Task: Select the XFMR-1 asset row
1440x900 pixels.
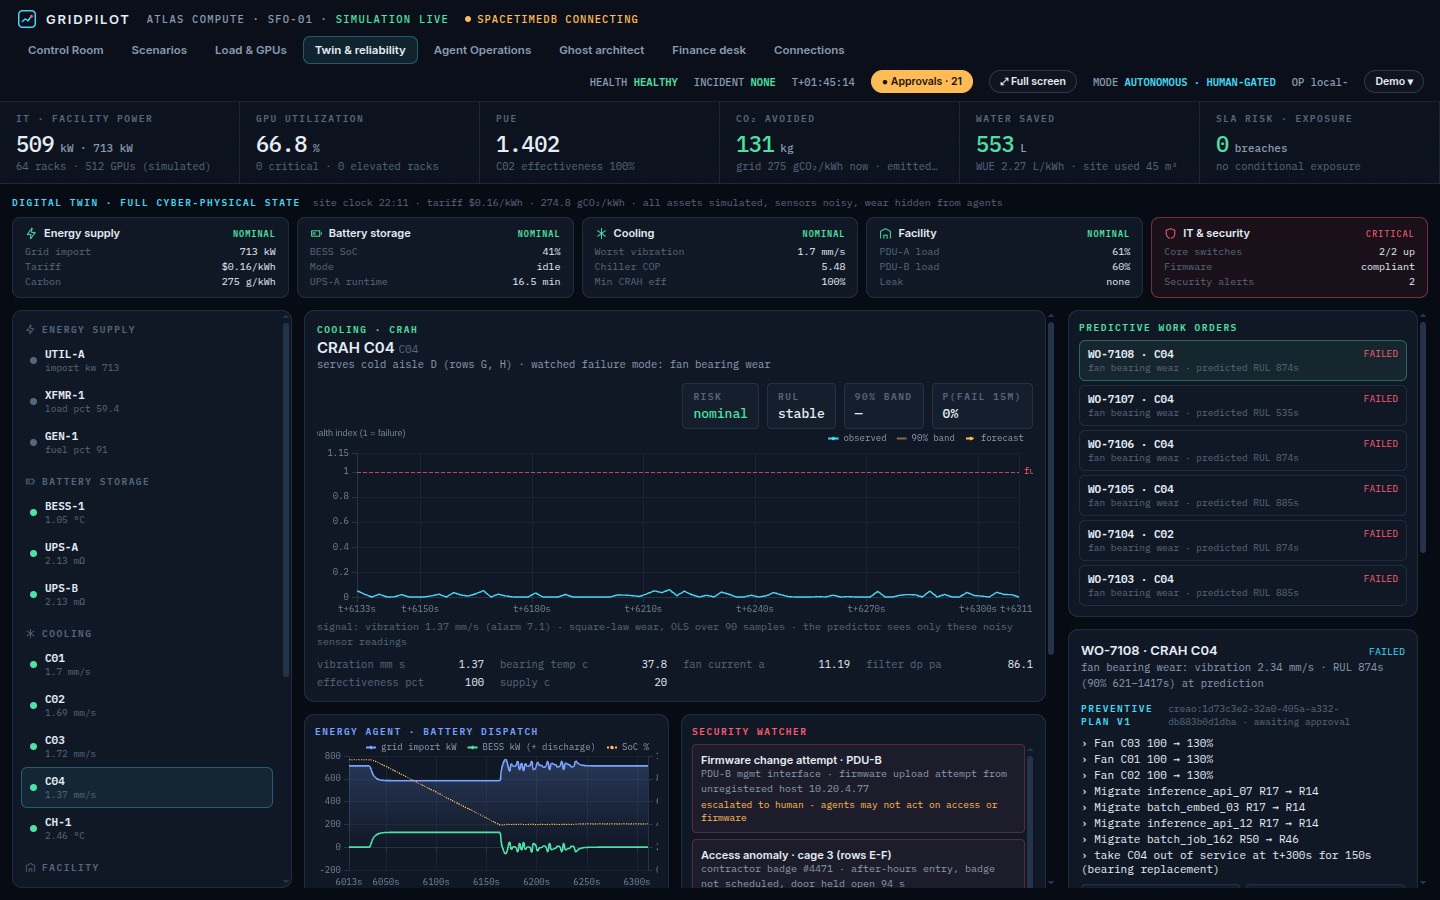Action: click(147, 402)
